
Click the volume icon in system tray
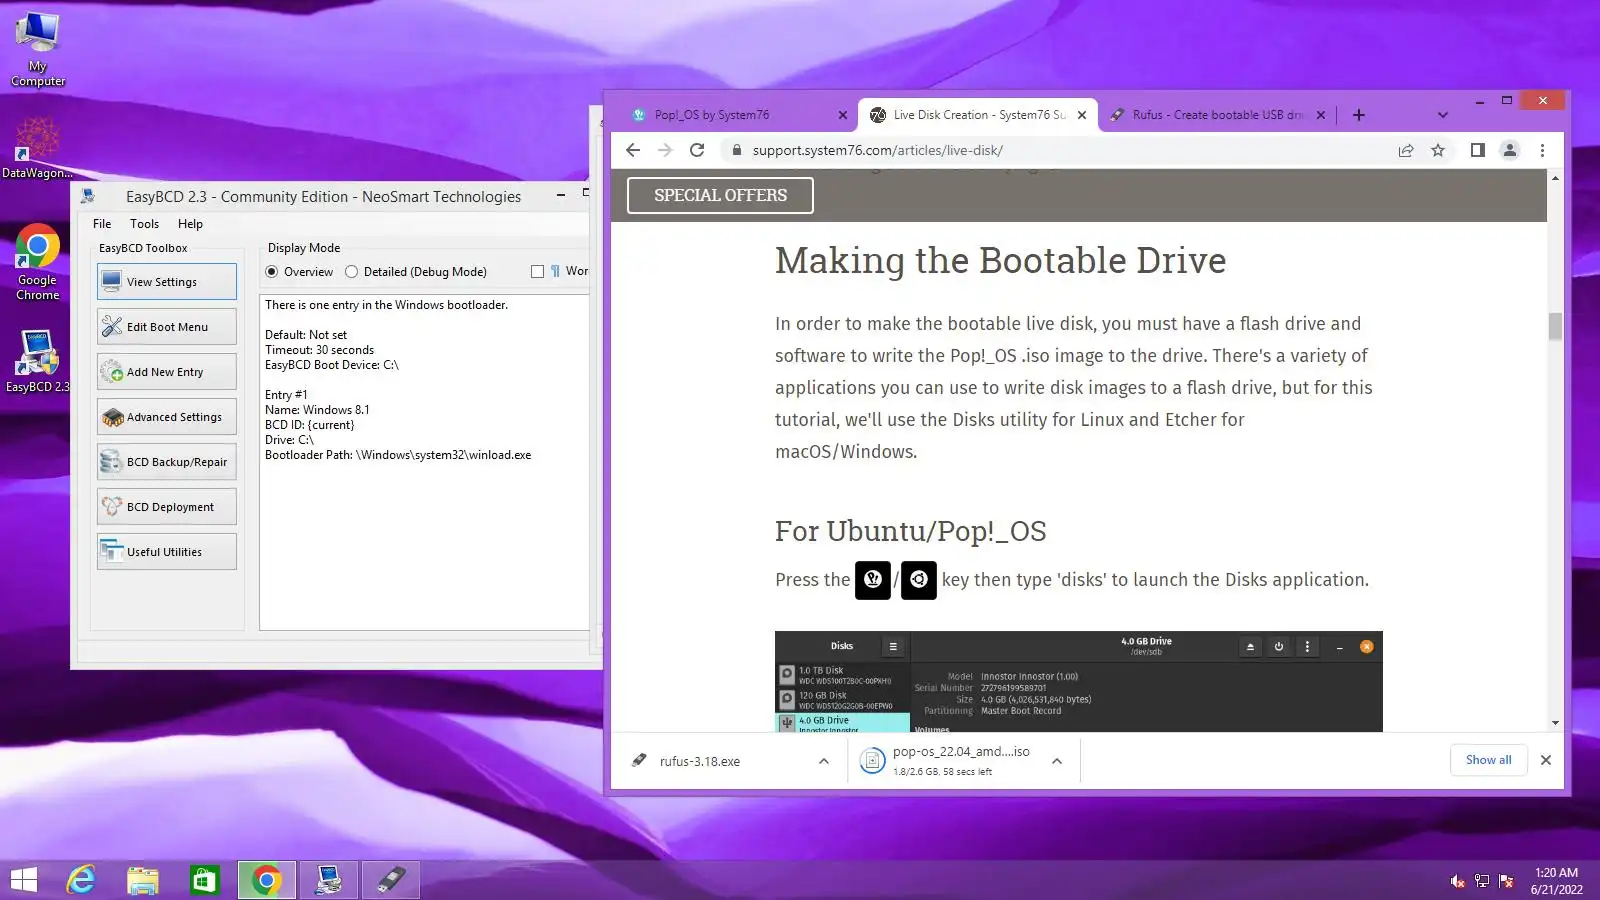(1458, 881)
